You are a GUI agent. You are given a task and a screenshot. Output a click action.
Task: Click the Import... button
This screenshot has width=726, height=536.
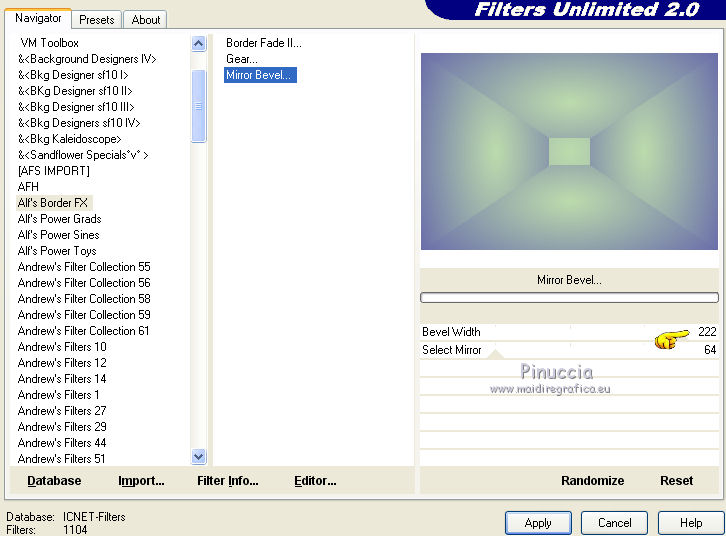point(141,481)
